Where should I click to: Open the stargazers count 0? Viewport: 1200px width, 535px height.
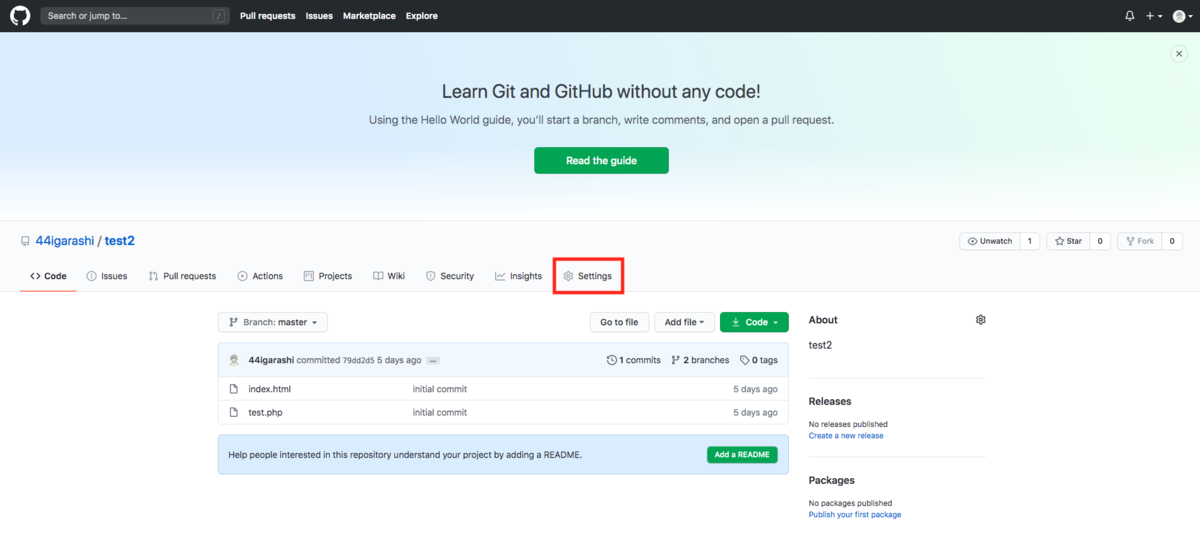pos(1099,241)
